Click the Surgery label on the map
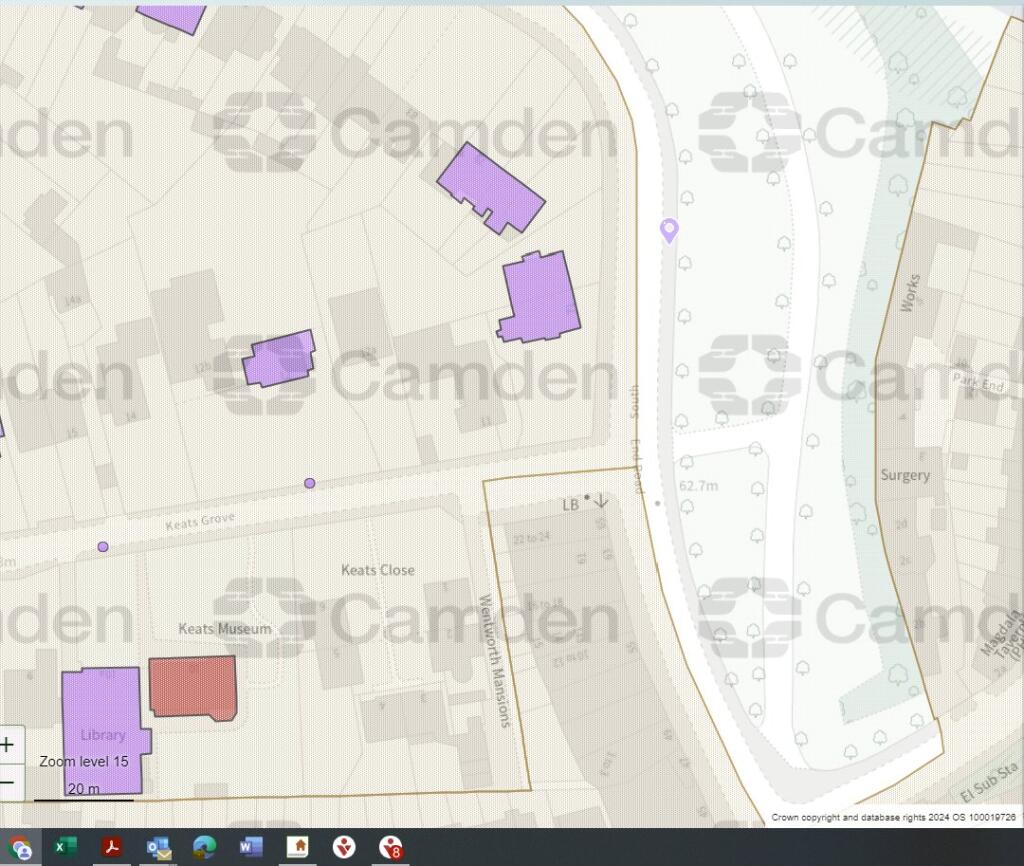The image size is (1024, 866). coord(905,476)
